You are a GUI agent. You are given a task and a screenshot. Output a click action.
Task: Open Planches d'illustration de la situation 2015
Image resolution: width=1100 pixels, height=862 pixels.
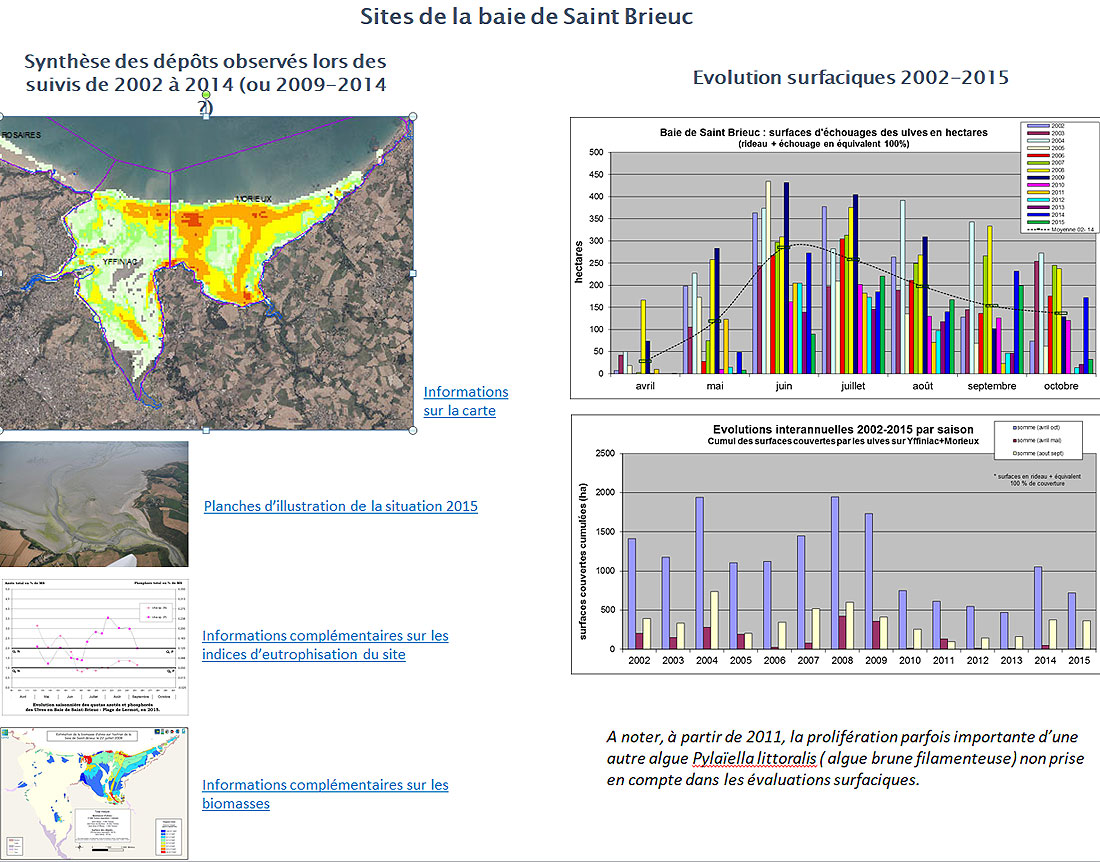click(341, 506)
